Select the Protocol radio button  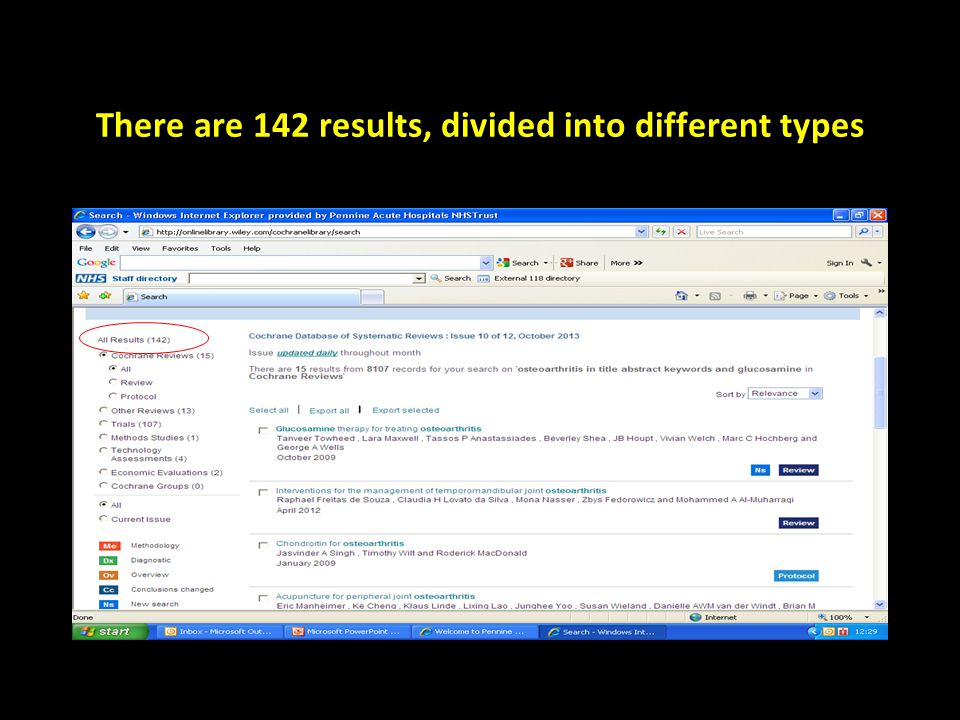[113, 396]
